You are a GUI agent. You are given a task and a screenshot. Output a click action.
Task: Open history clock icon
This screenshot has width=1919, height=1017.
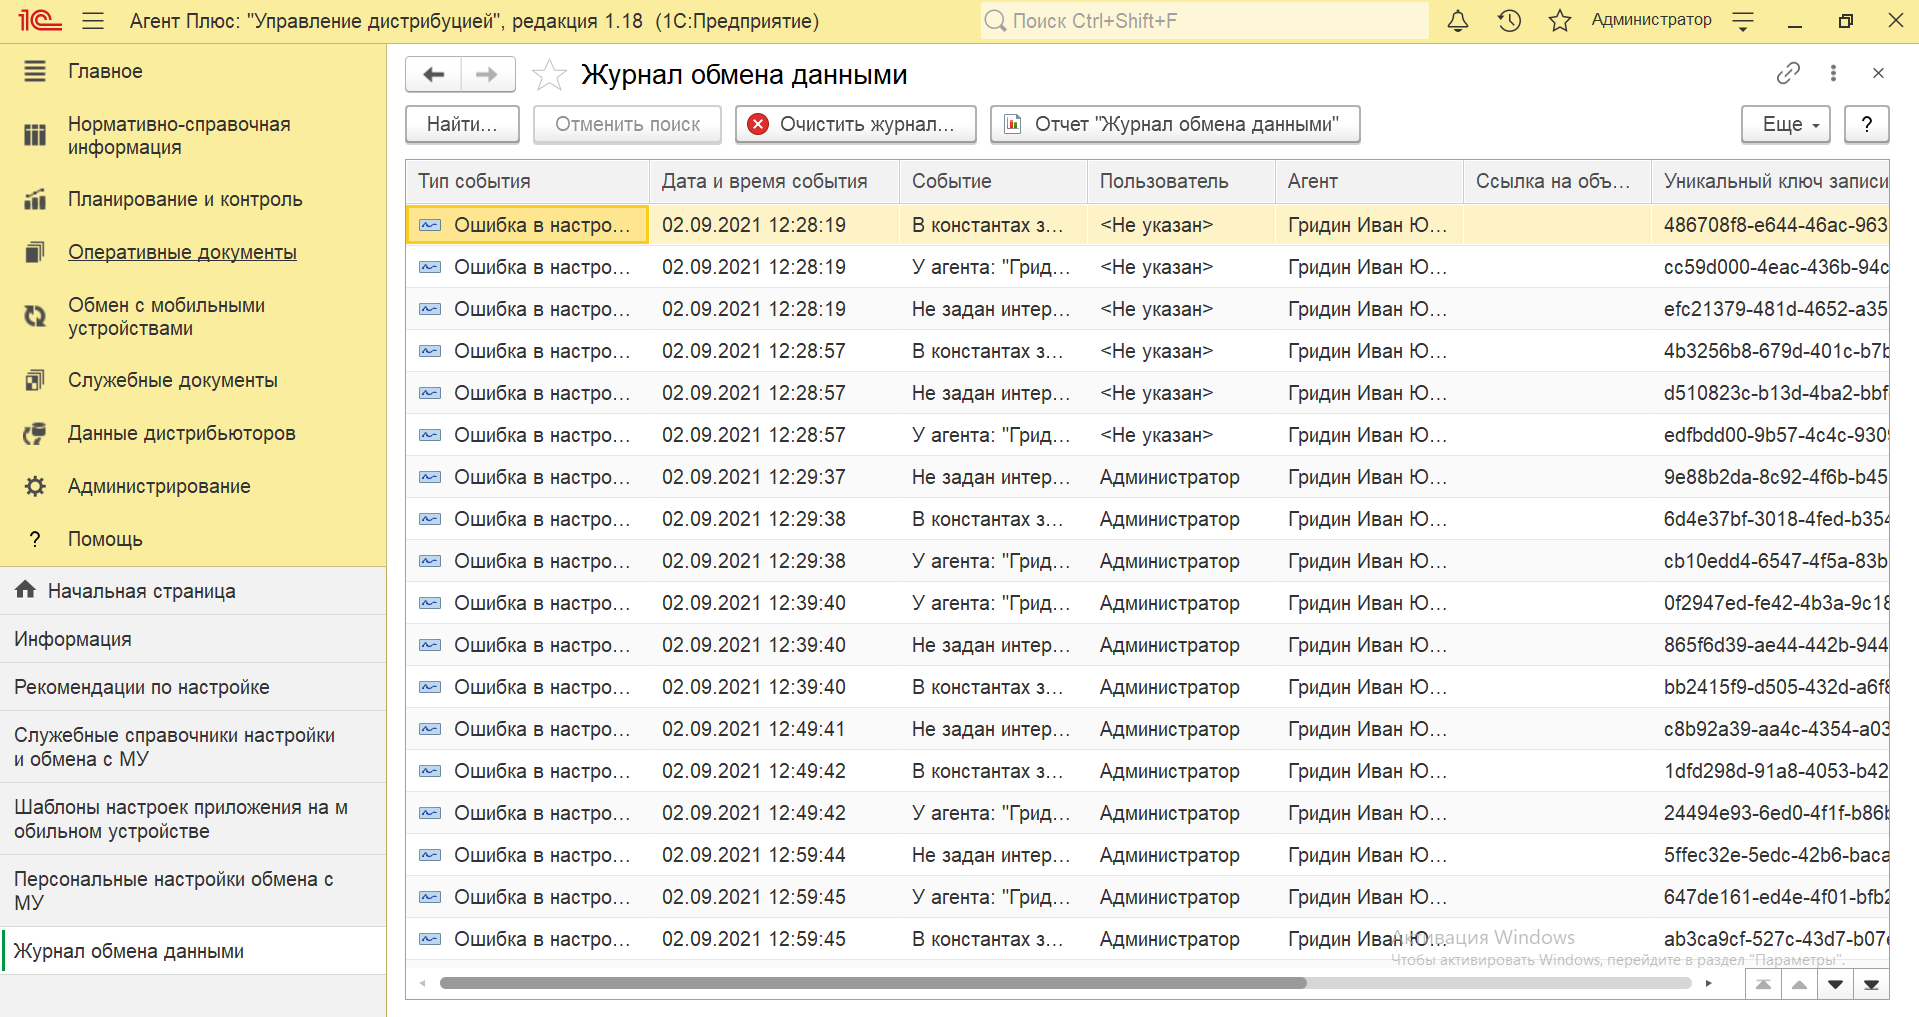(x=1509, y=21)
